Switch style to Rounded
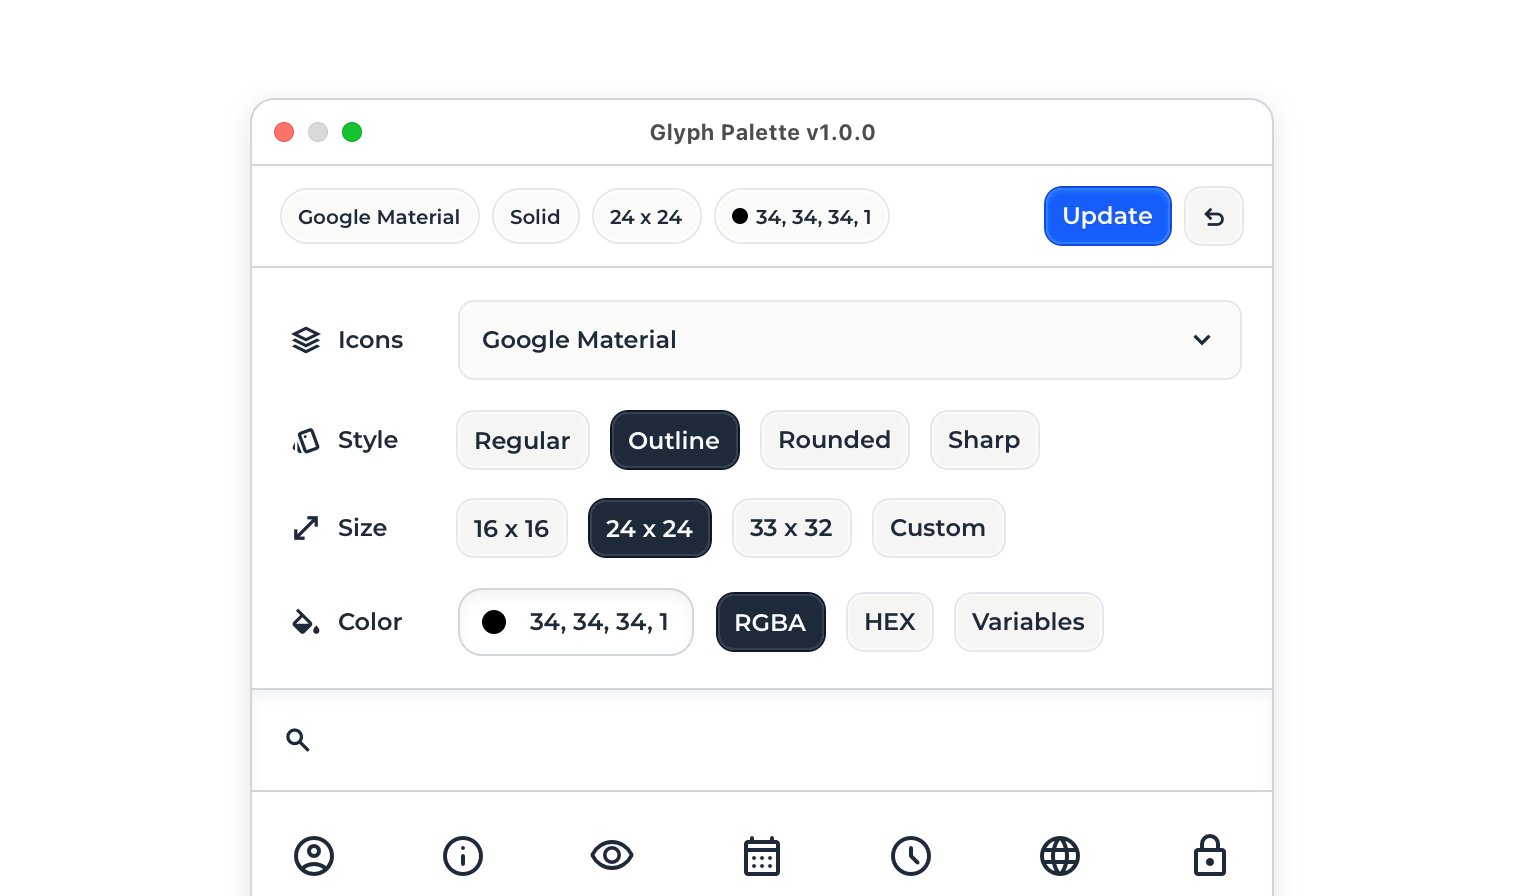 click(834, 441)
